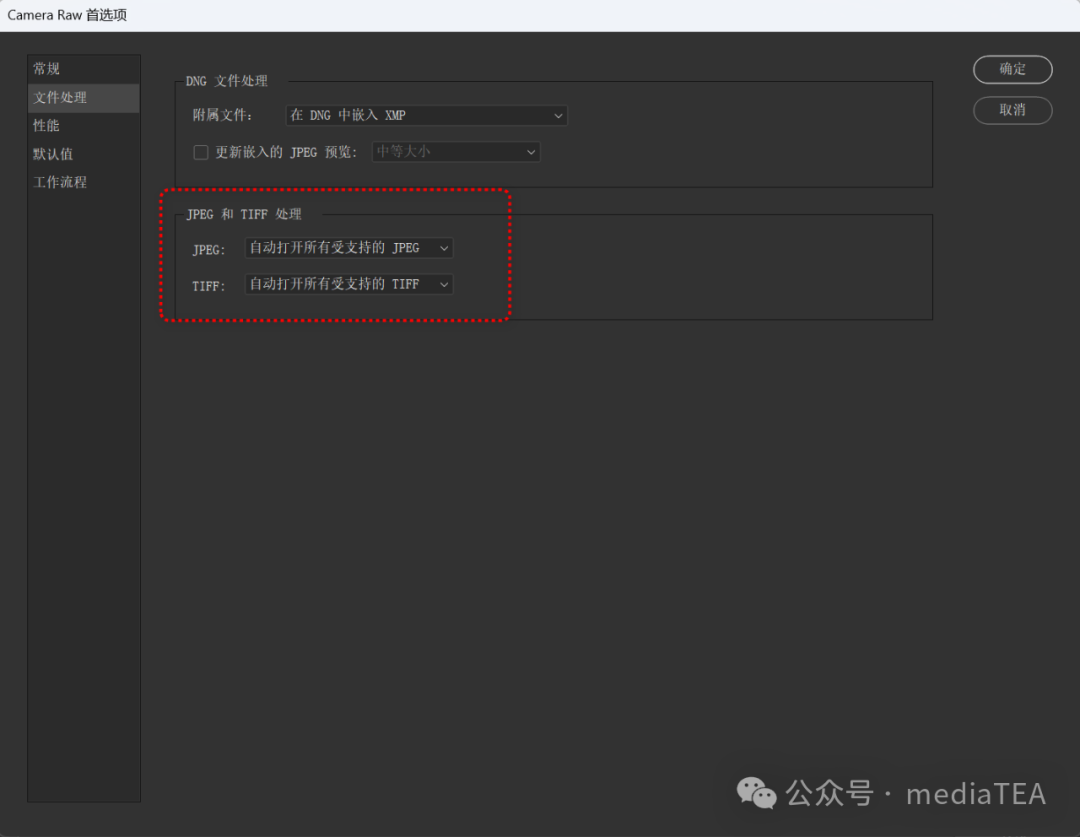Click the TIFF: field label
The height and width of the screenshot is (837, 1080).
coord(209,285)
